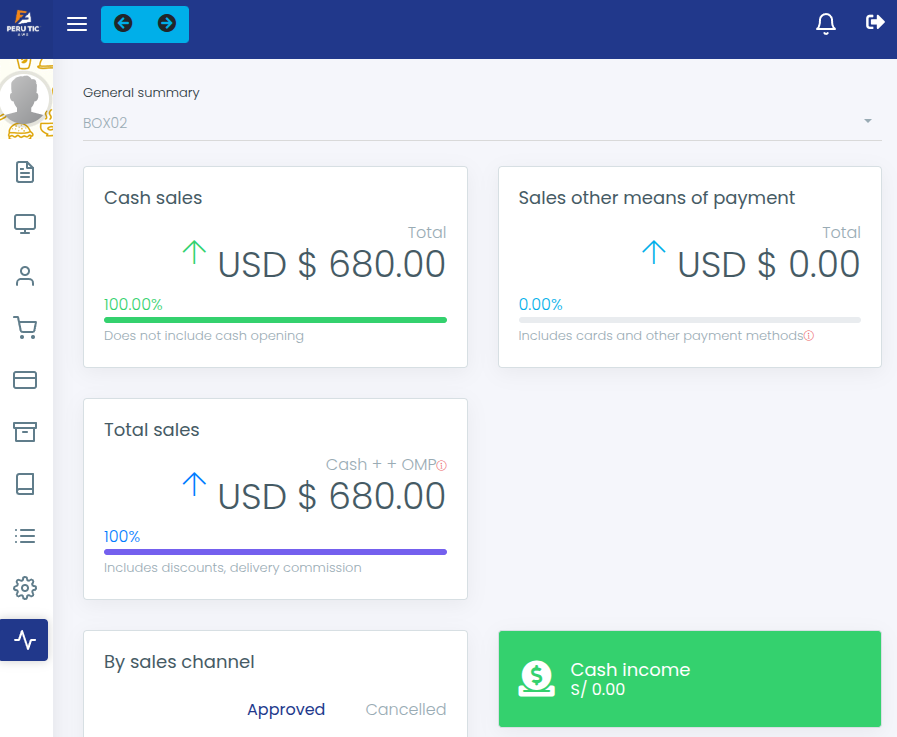Click the forward arrow navigation button
897x737 pixels.
click(x=167, y=23)
